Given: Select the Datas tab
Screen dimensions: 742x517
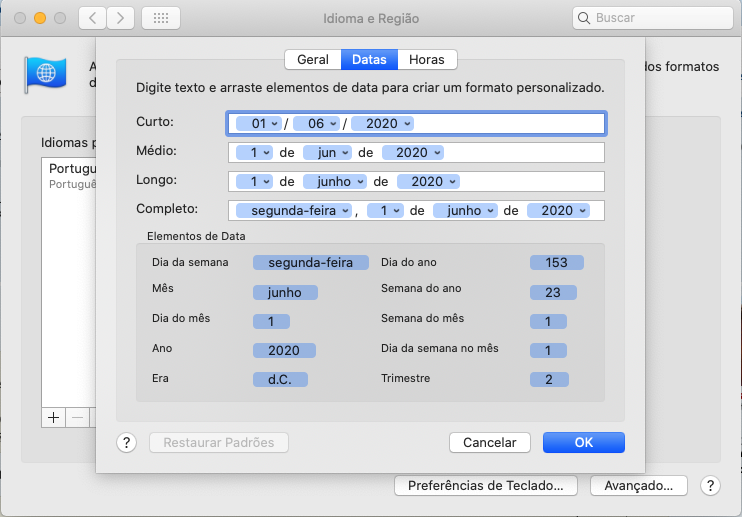Looking at the screenshot, I should click(369, 60).
